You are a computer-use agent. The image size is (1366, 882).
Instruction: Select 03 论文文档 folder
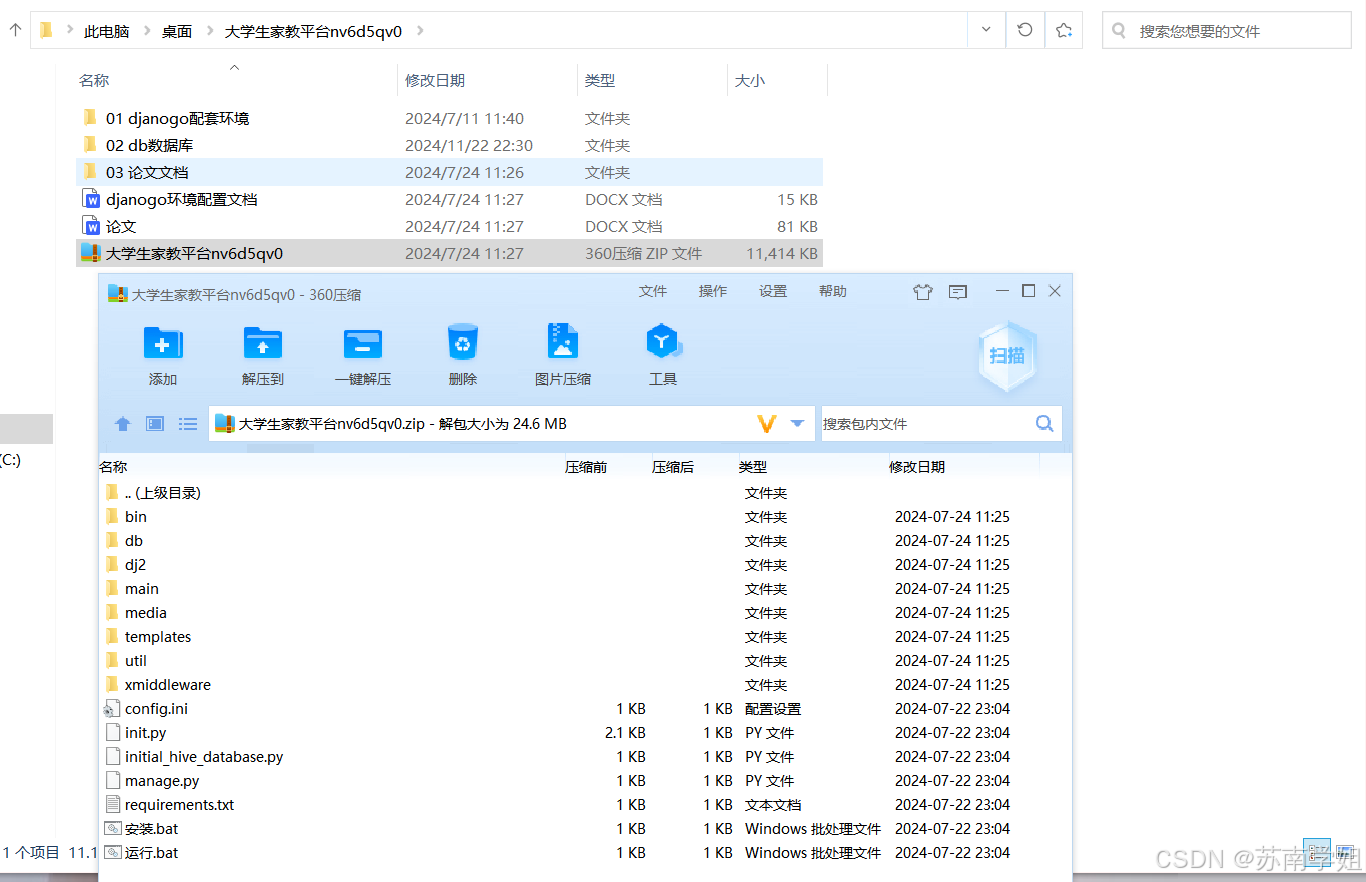tap(449, 172)
